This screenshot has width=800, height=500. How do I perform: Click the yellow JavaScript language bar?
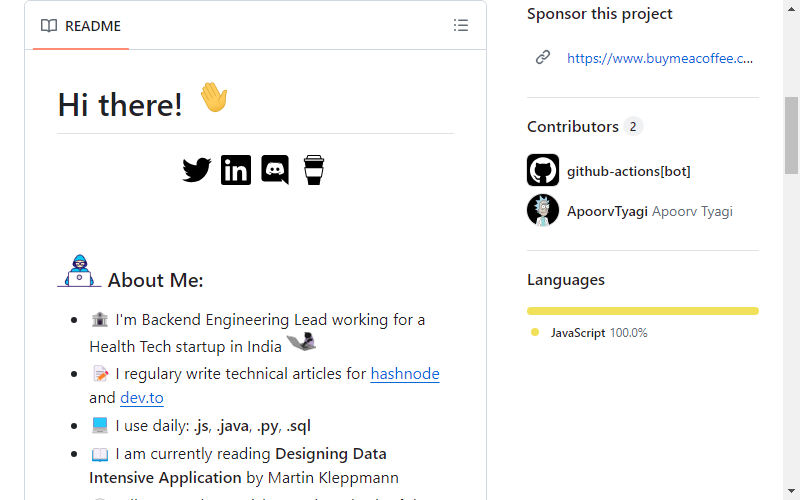pos(643,311)
